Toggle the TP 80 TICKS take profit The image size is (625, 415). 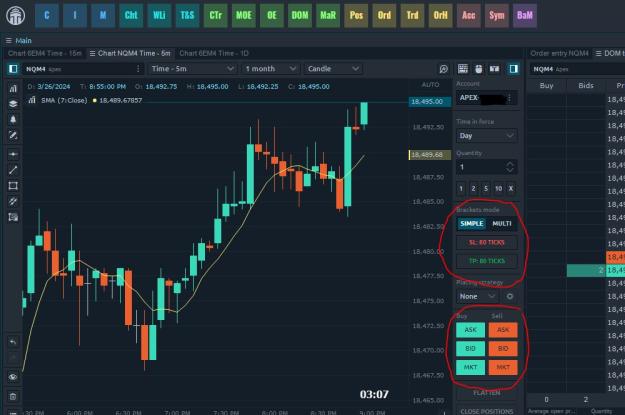(487, 261)
